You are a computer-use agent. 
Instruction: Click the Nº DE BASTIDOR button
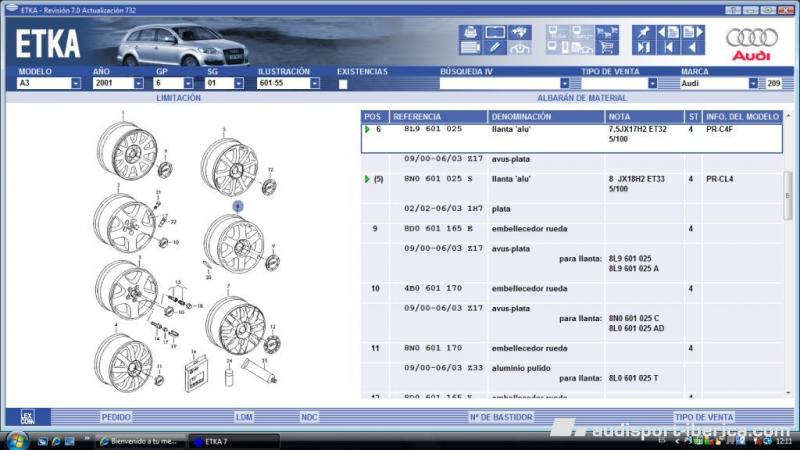[501, 417]
